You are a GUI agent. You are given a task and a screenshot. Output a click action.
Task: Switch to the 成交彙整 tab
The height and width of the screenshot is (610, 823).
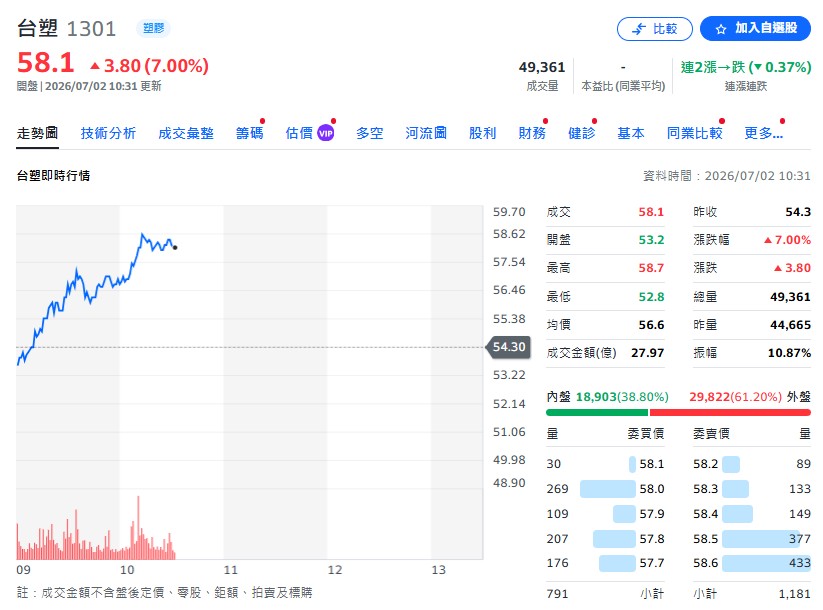tap(186, 133)
